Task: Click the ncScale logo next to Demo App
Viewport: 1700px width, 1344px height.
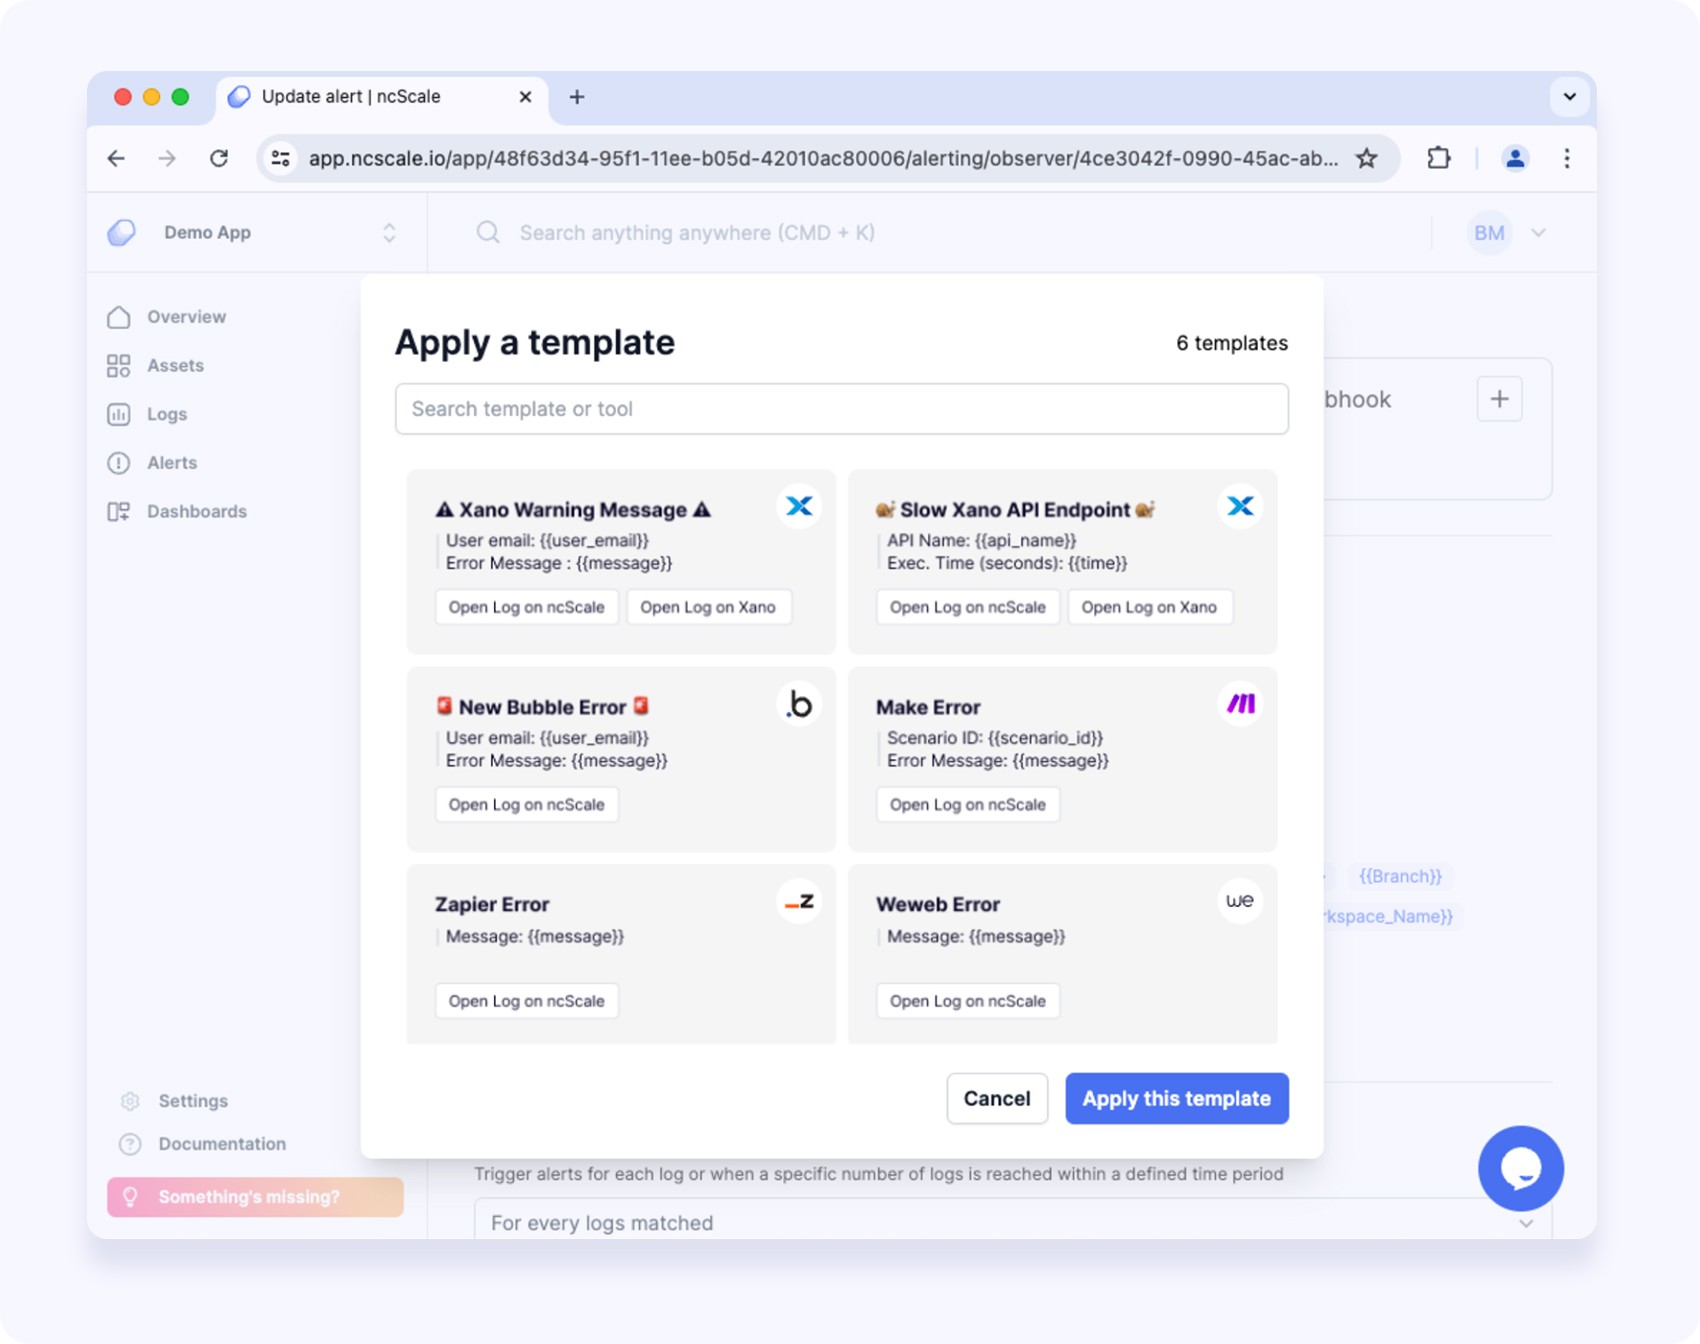Action: (122, 233)
